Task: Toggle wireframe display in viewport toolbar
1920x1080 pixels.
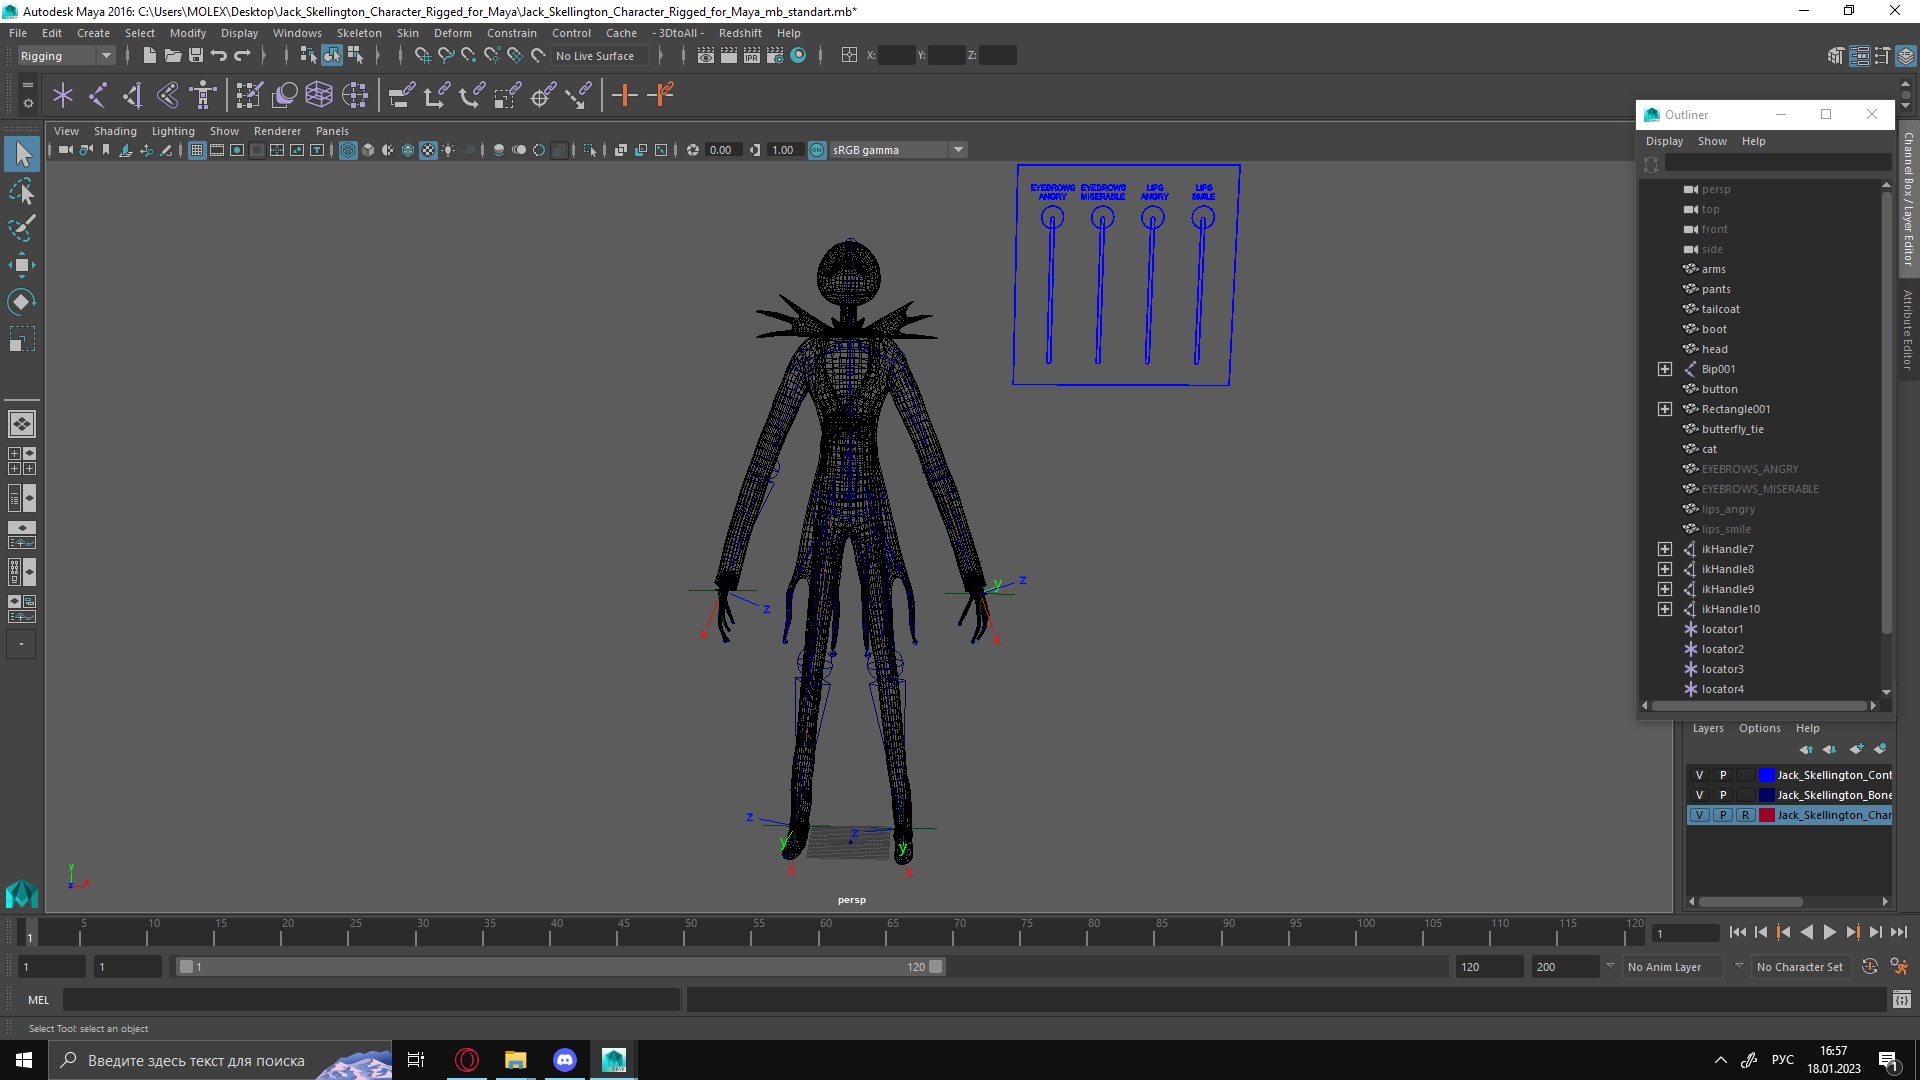Action: [348, 150]
